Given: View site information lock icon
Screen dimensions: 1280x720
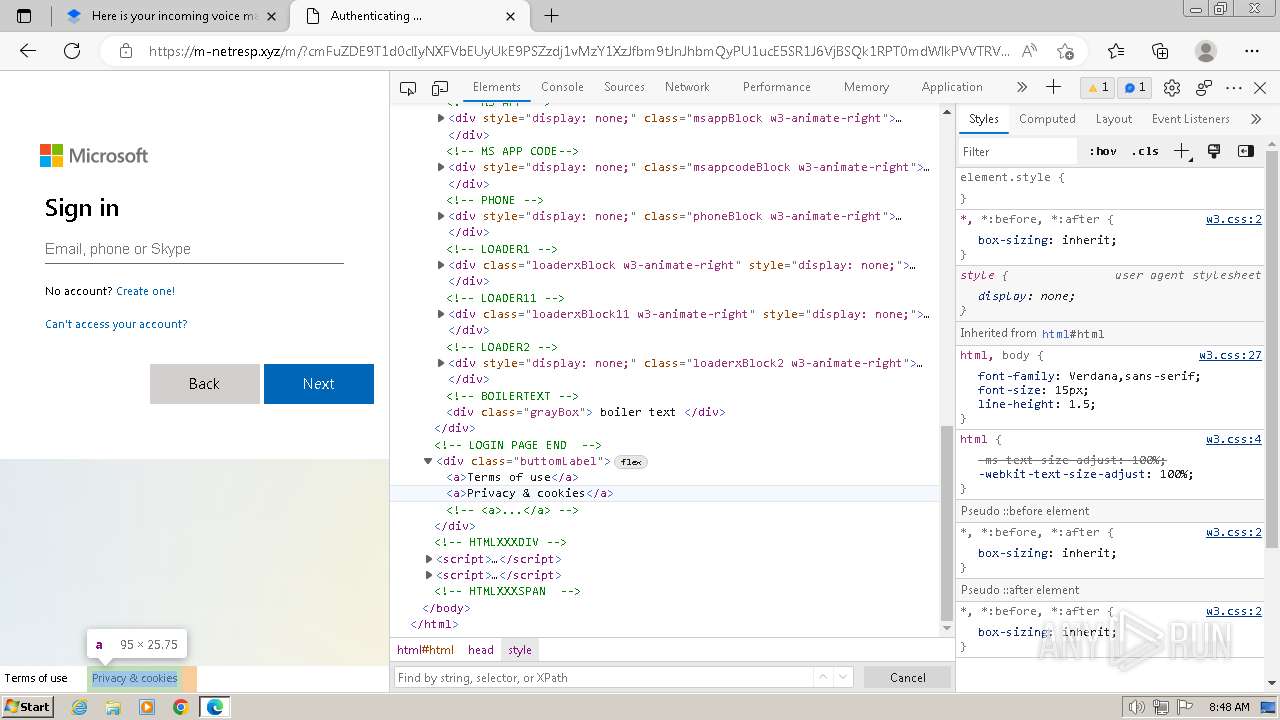Looking at the screenshot, I should point(125,51).
